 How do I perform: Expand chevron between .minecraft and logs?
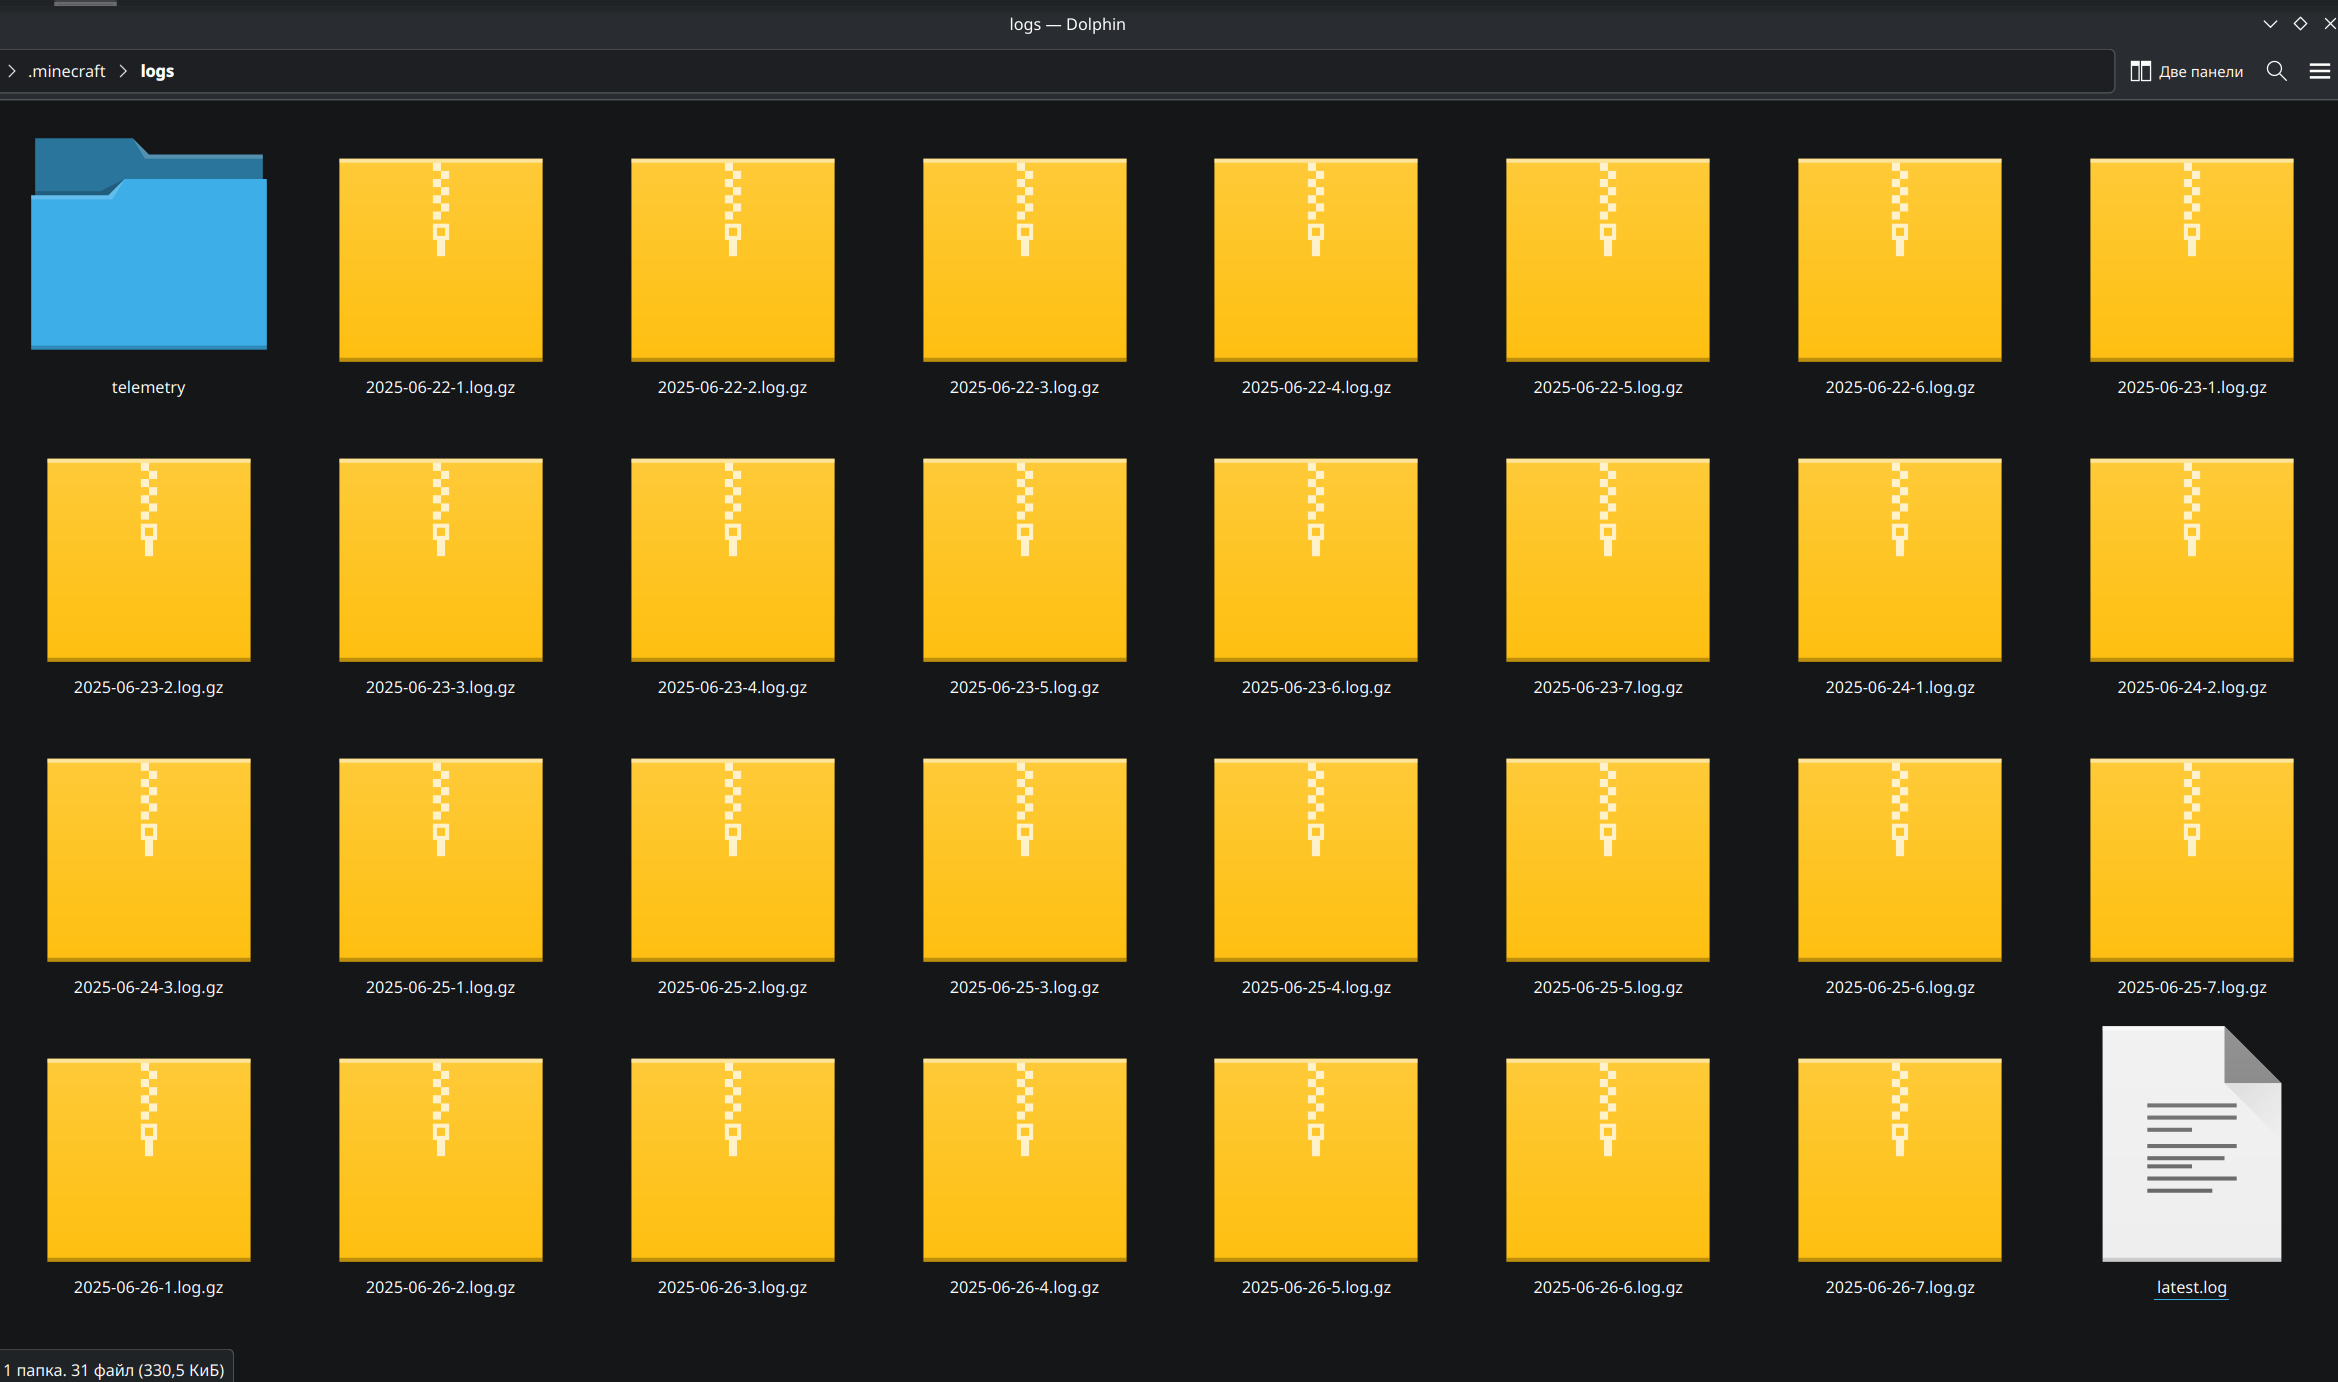123,71
